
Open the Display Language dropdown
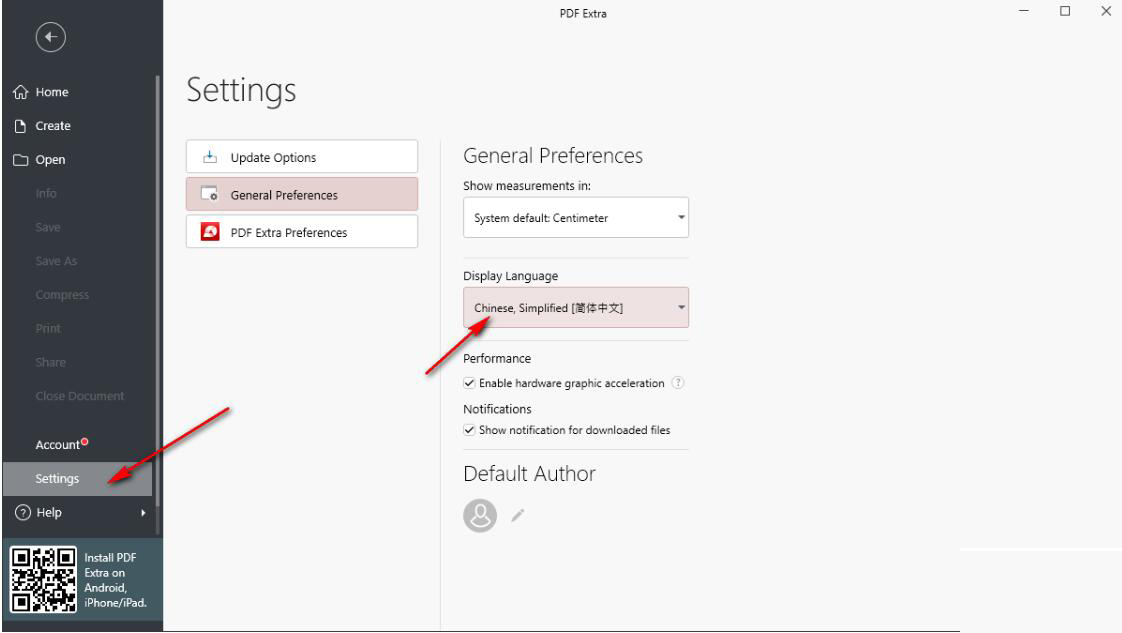pos(576,308)
